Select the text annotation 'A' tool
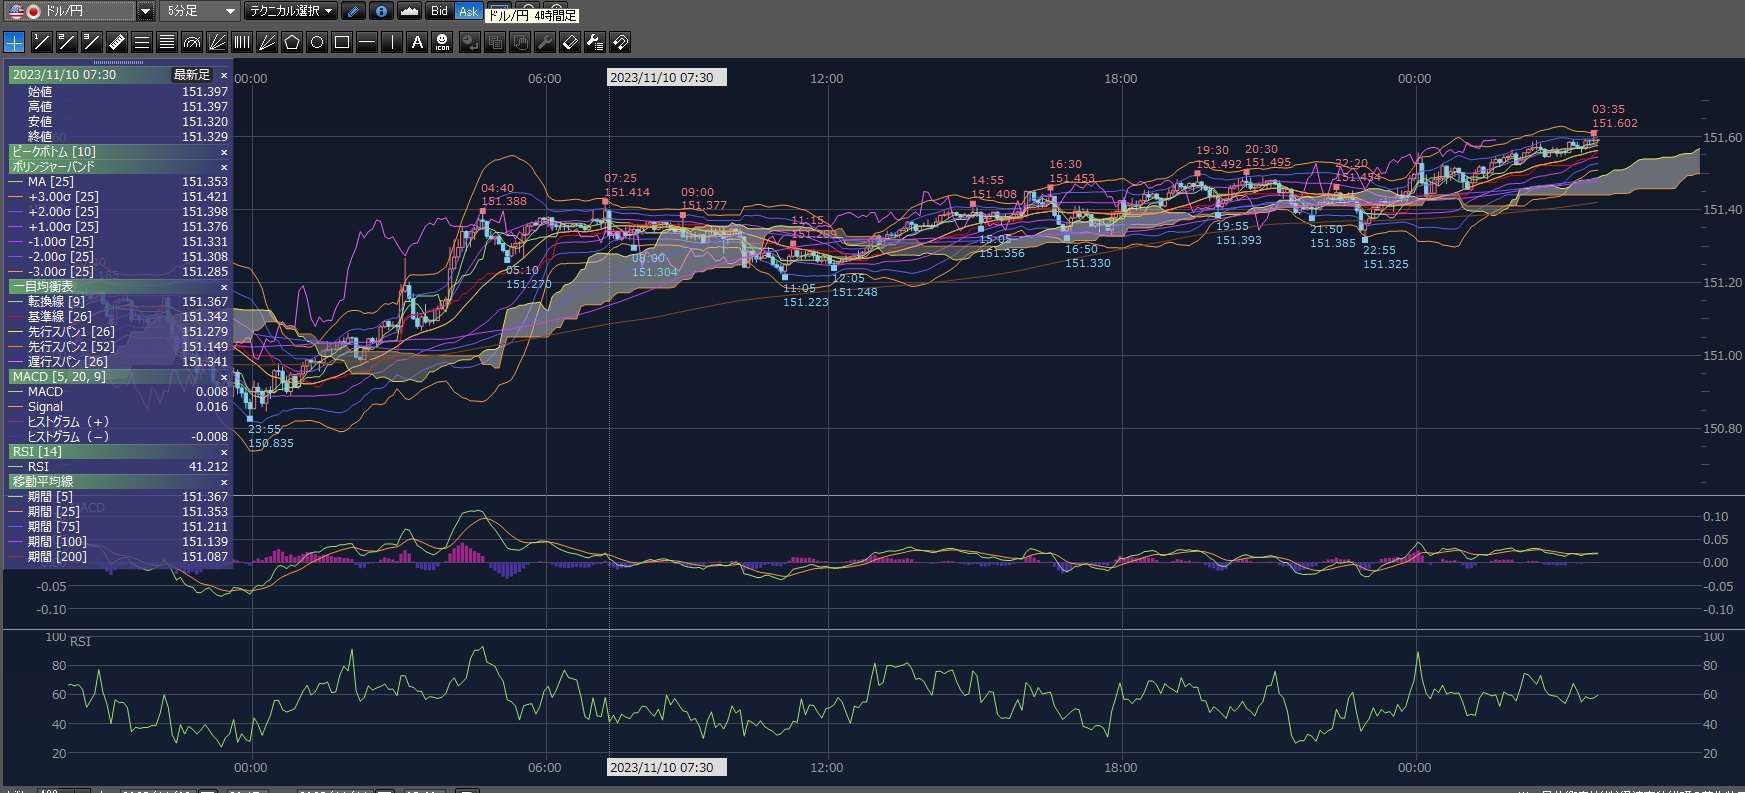The image size is (1745, 793). click(417, 42)
